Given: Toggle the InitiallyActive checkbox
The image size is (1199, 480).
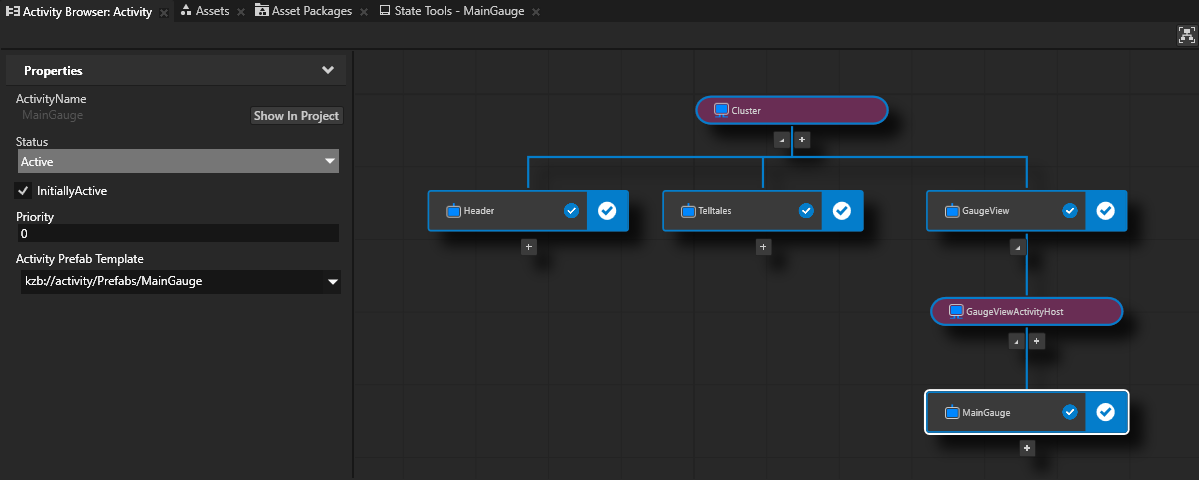Looking at the screenshot, I should pos(24,190).
